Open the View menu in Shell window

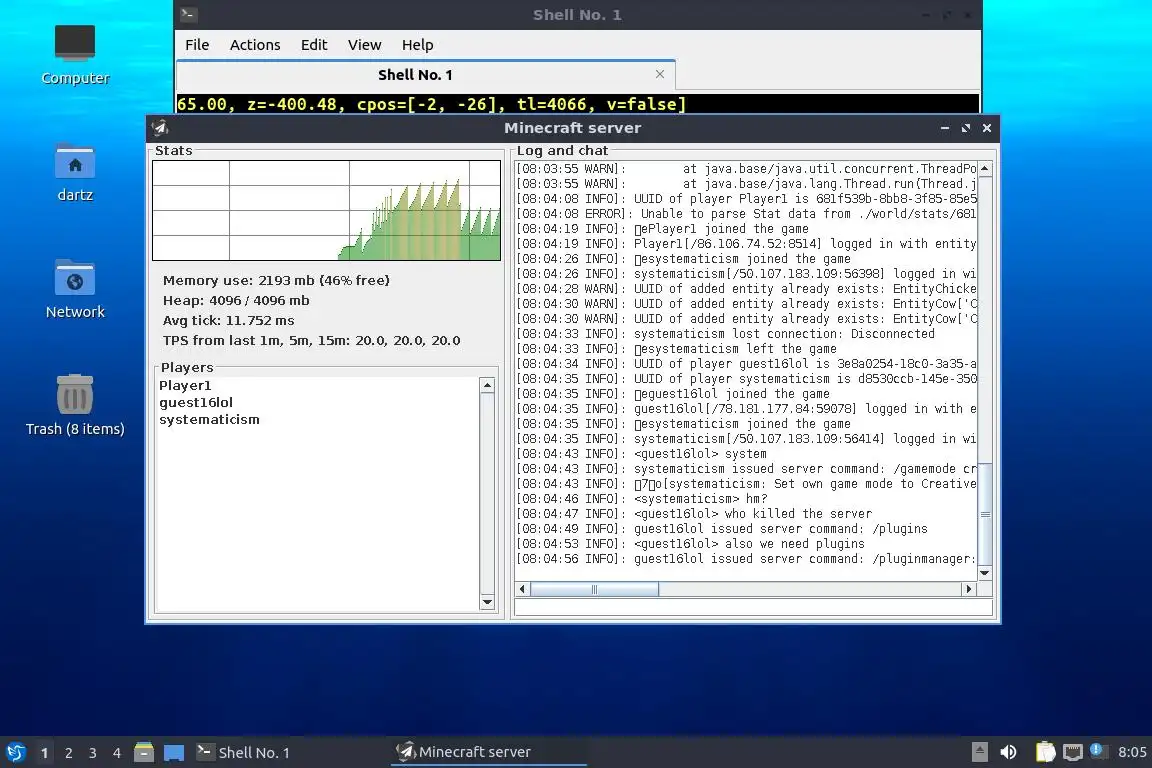[x=364, y=45]
